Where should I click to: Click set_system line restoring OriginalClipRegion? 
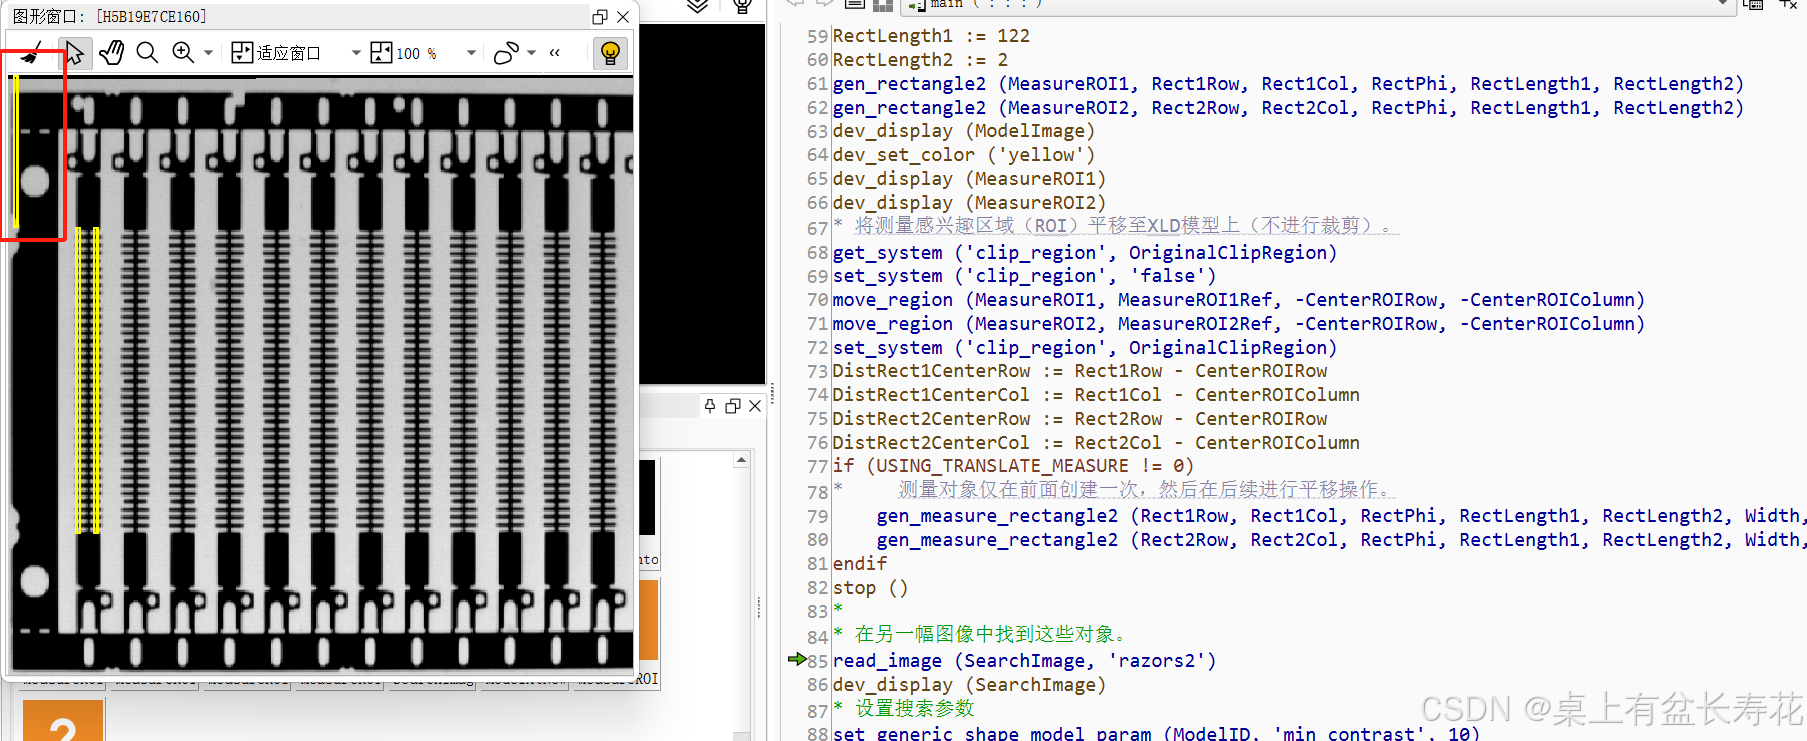pyautogui.click(x=1085, y=348)
